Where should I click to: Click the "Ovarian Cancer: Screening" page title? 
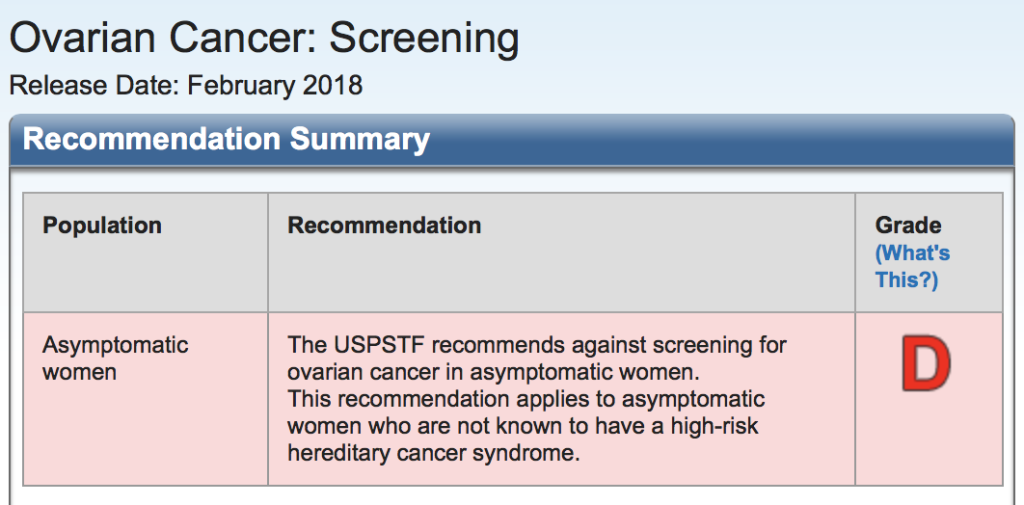(264, 39)
